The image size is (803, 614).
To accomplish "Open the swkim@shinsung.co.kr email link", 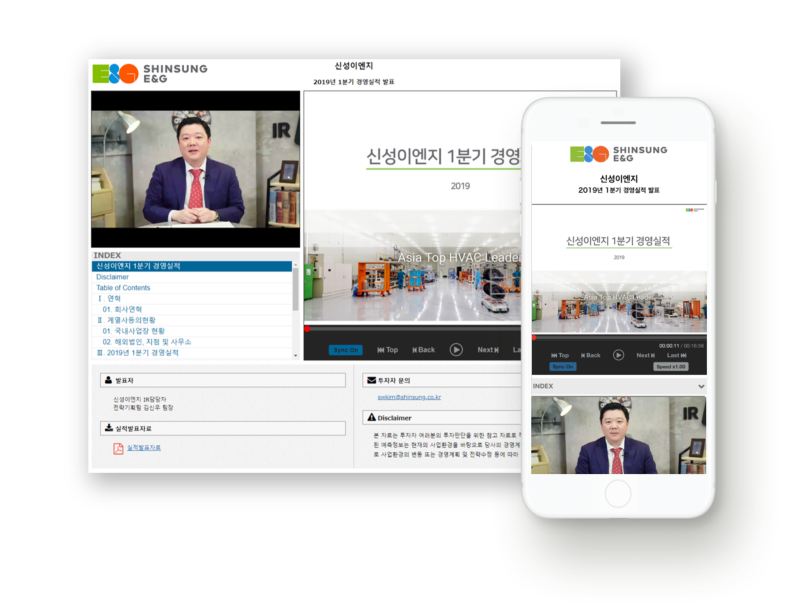I will click(x=409, y=397).
